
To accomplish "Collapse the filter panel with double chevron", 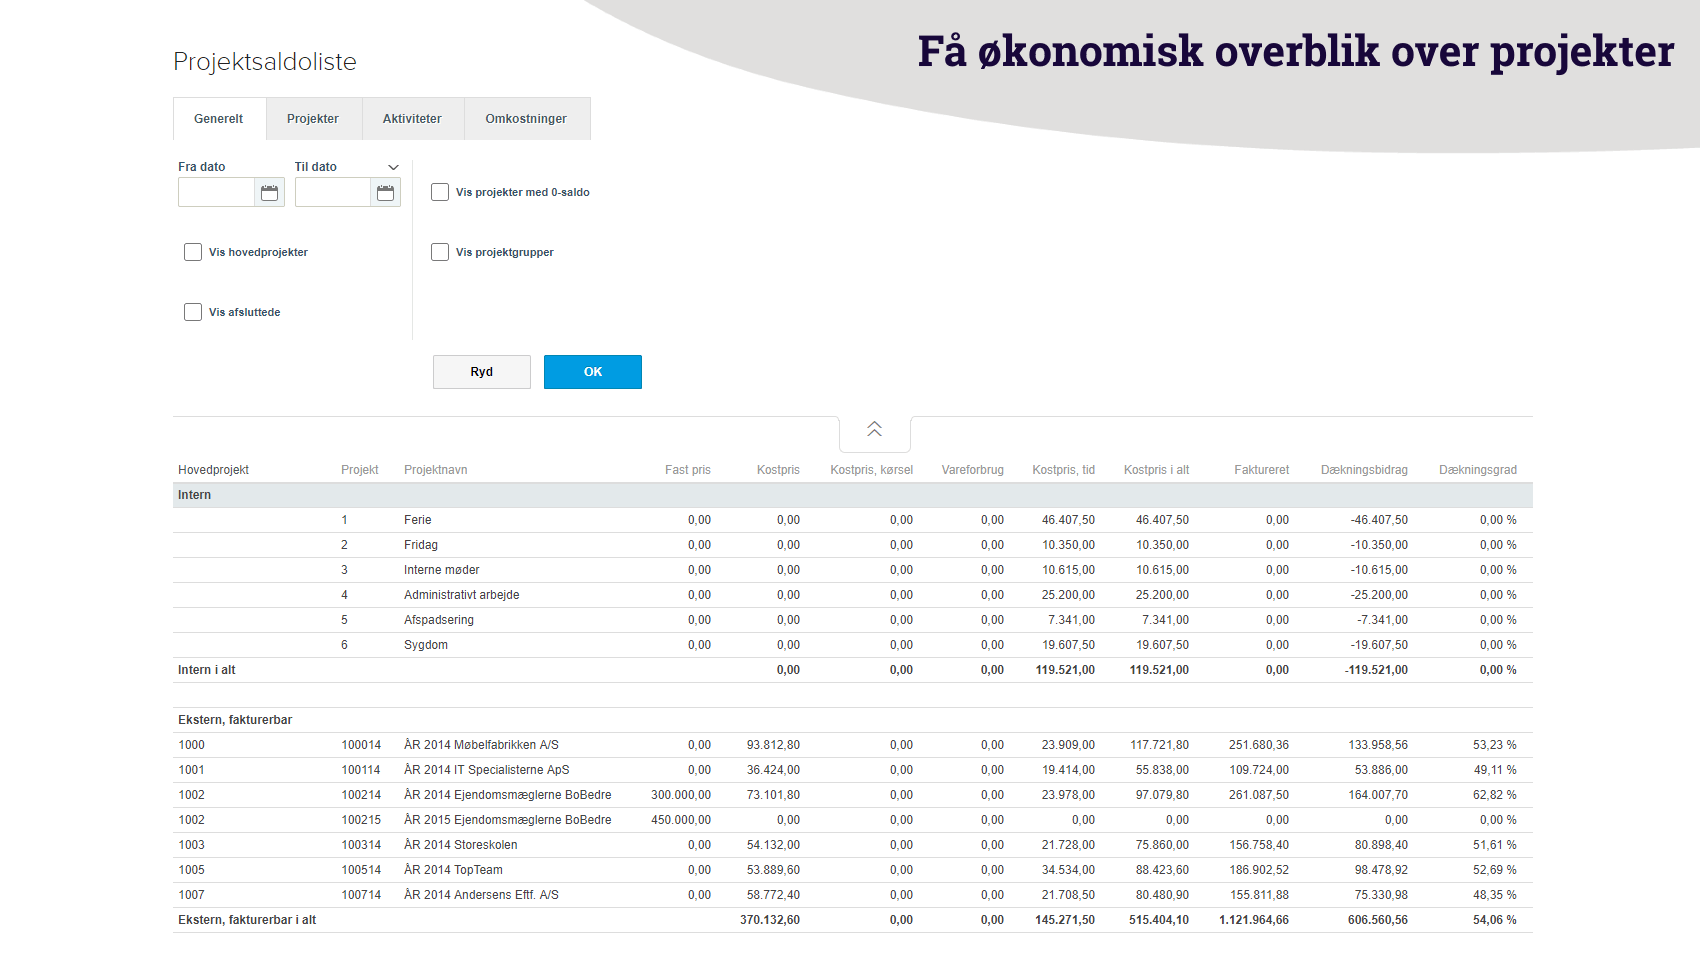I will point(874,429).
